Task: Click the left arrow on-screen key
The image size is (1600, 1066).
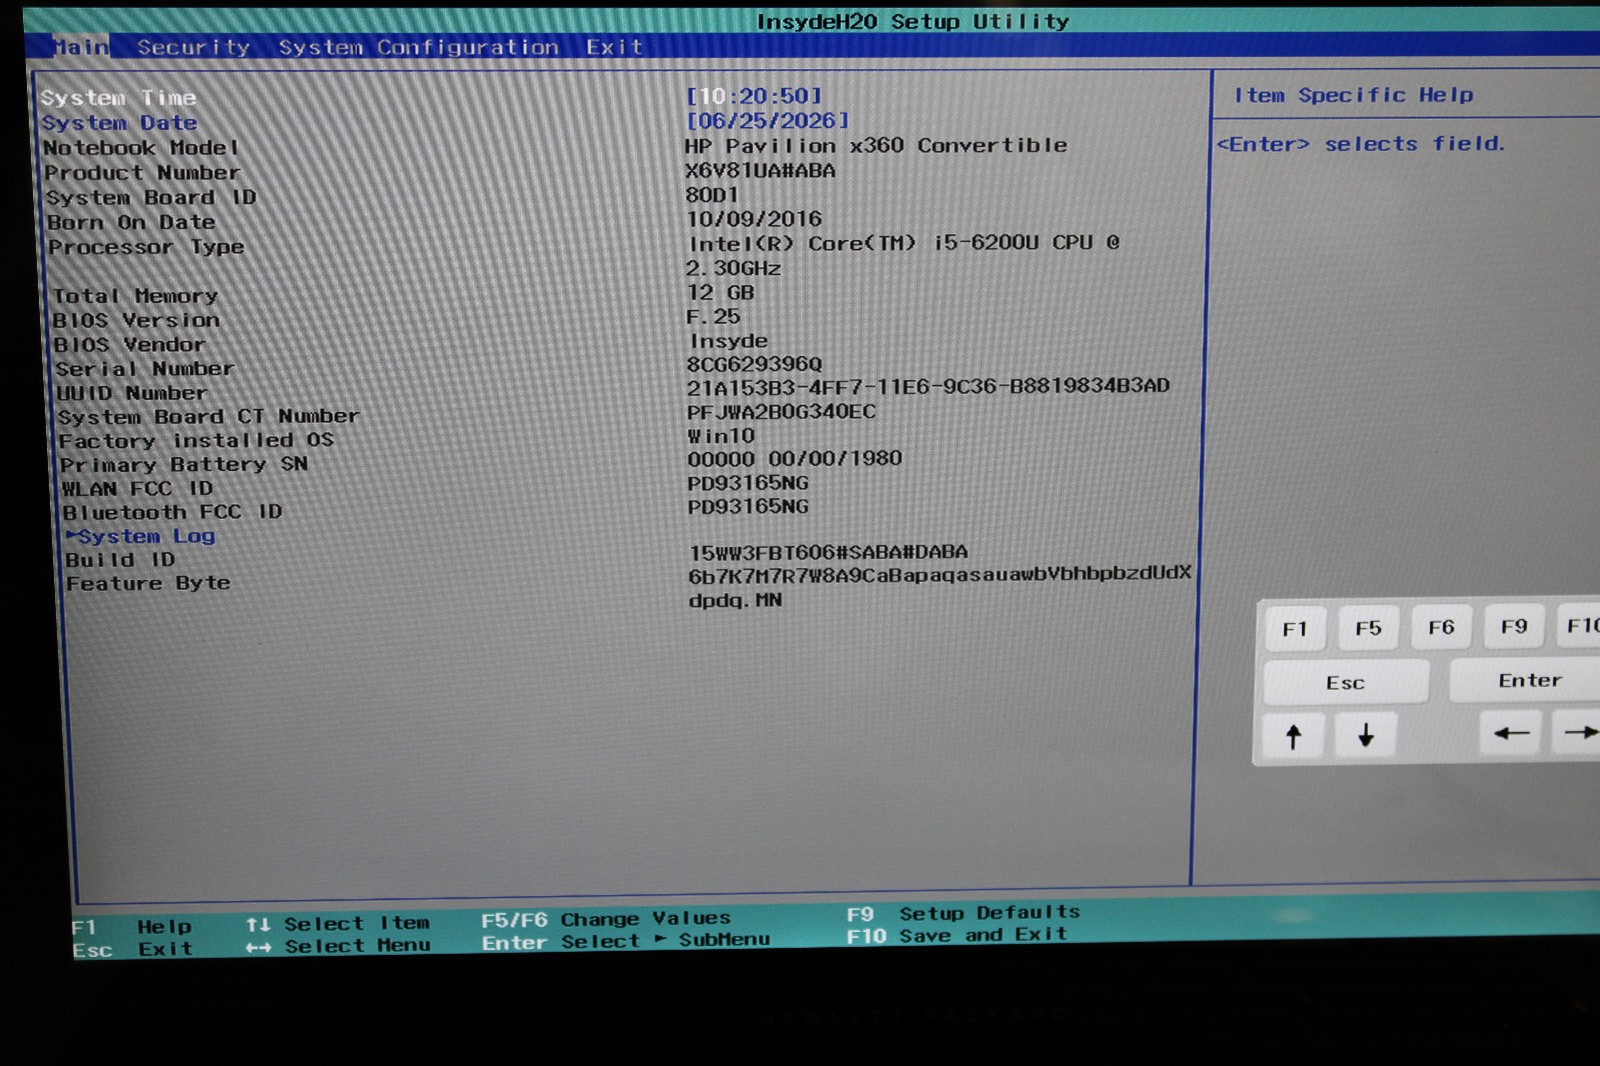Action: pos(1511,733)
